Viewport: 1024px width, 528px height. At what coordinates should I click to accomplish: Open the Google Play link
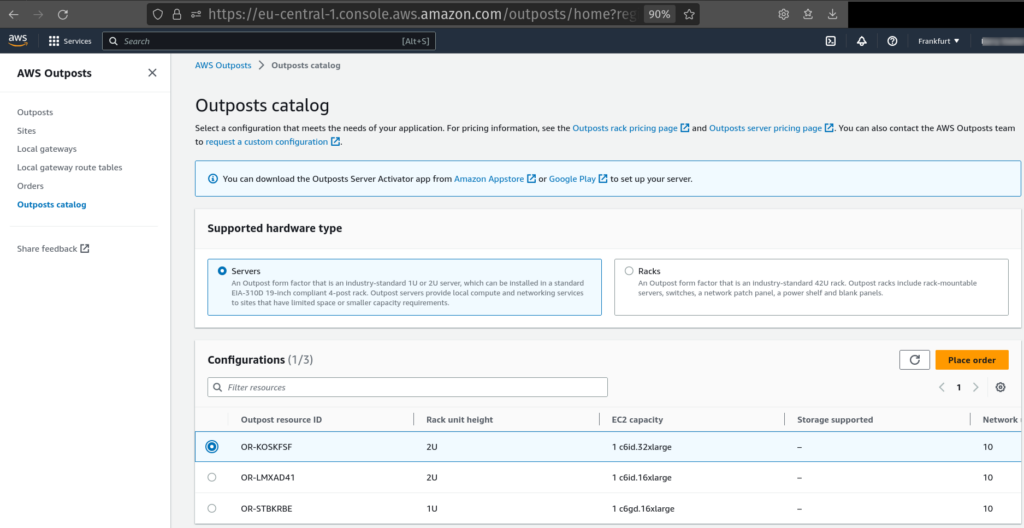(579, 178)
